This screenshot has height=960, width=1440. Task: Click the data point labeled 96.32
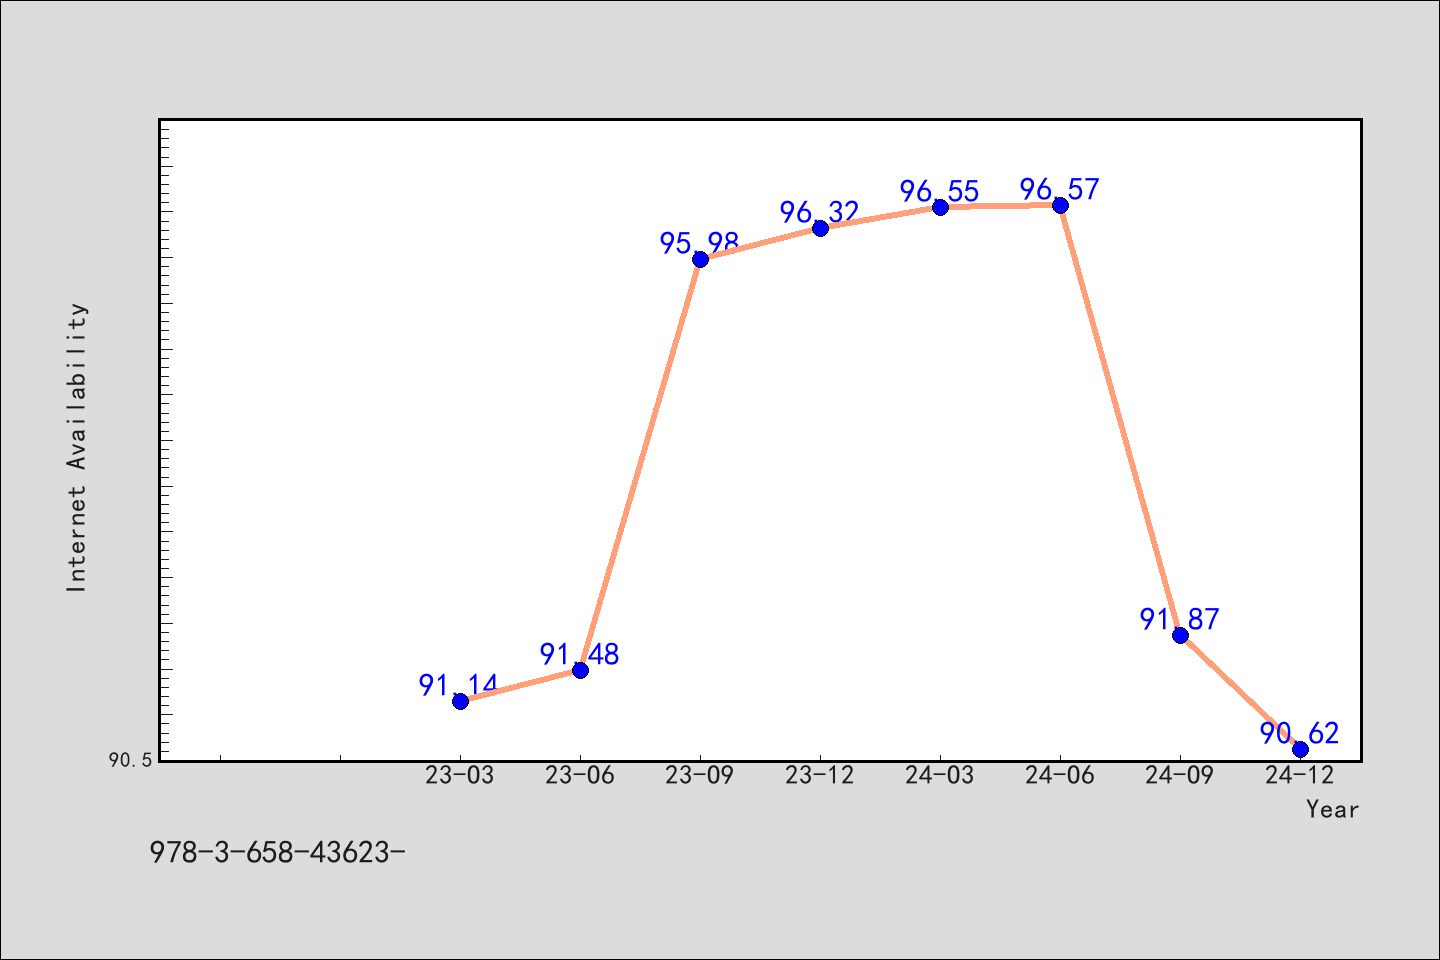820,228
